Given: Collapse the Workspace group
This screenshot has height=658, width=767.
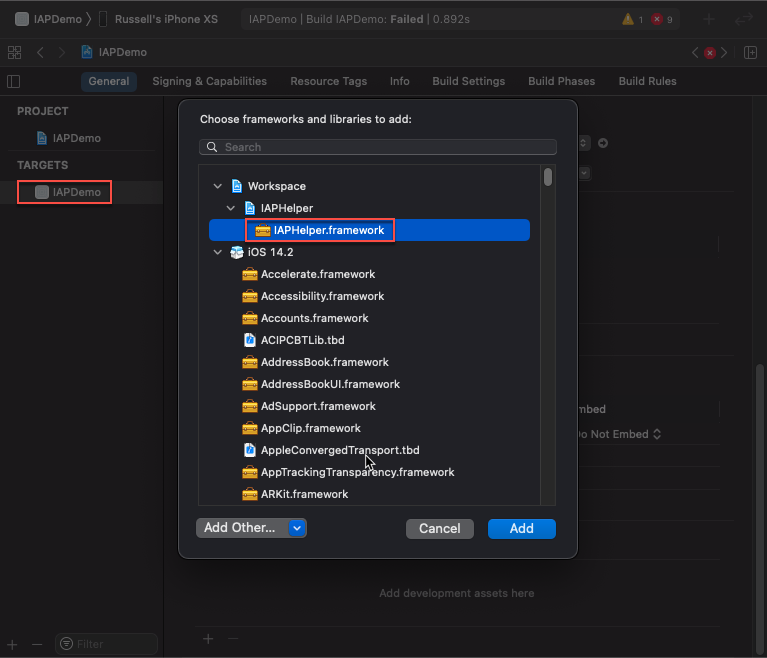Looking at the screenshot, I should pyautogui.click(x=218, y=186).
